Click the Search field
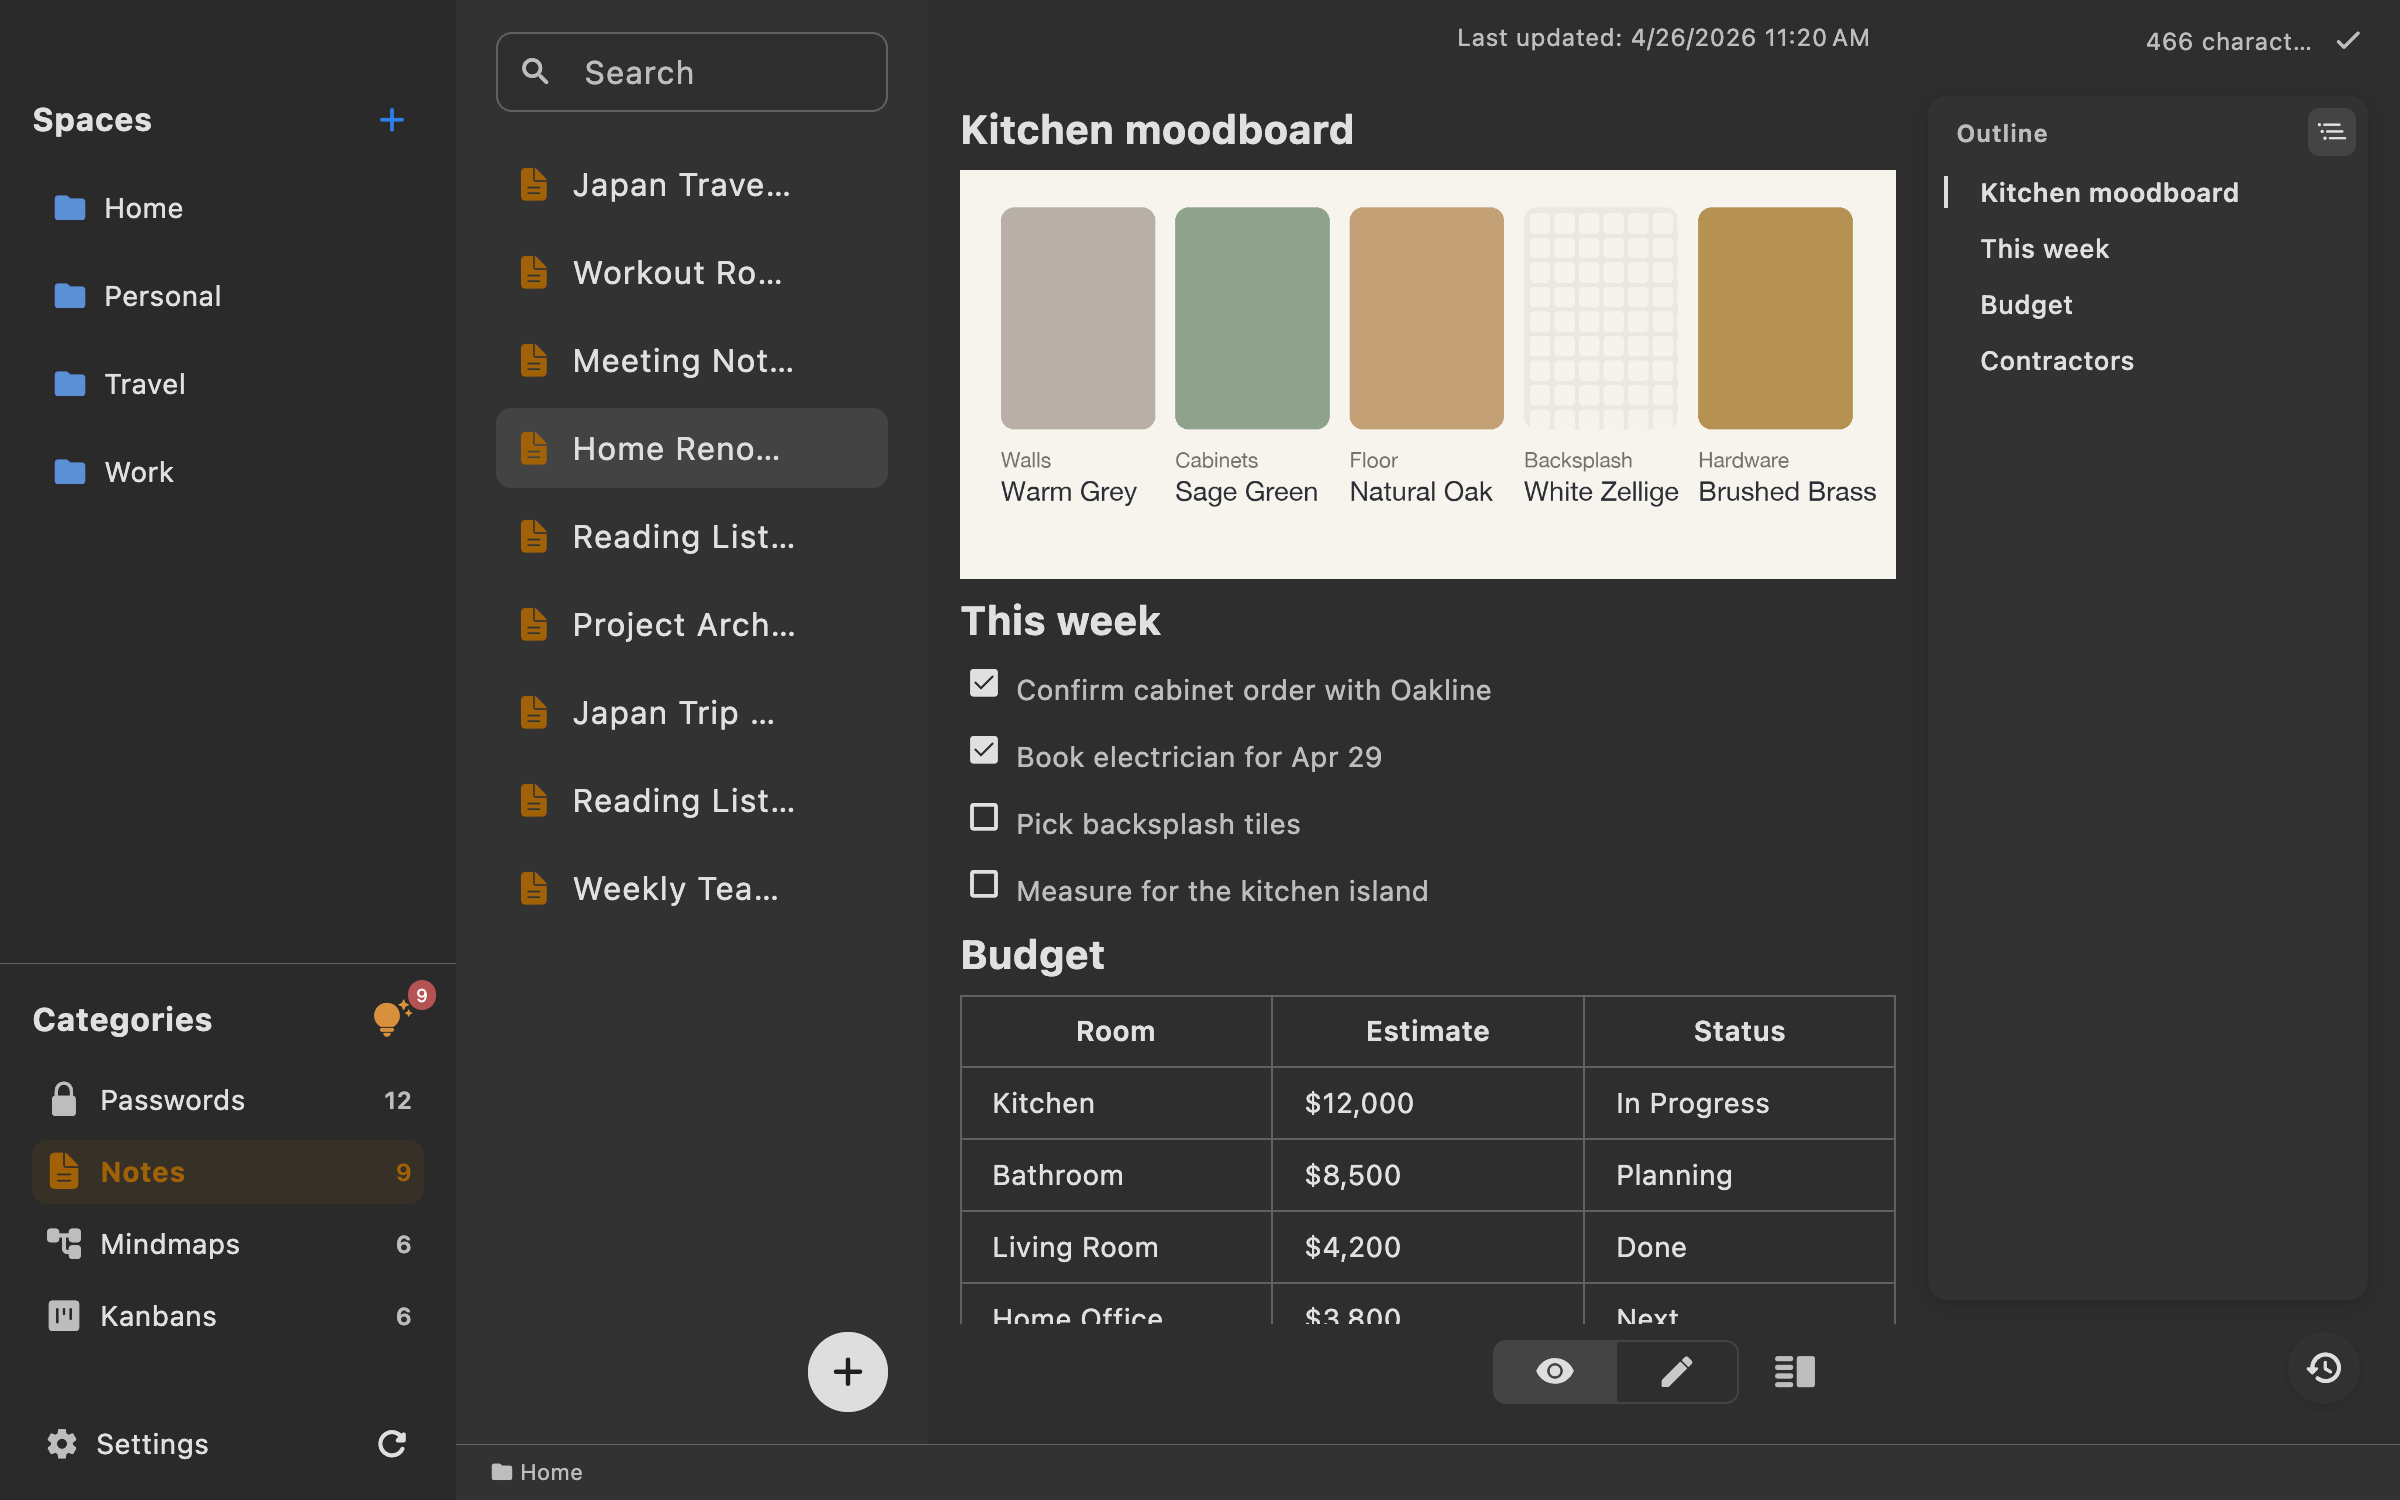 point(691,72)
